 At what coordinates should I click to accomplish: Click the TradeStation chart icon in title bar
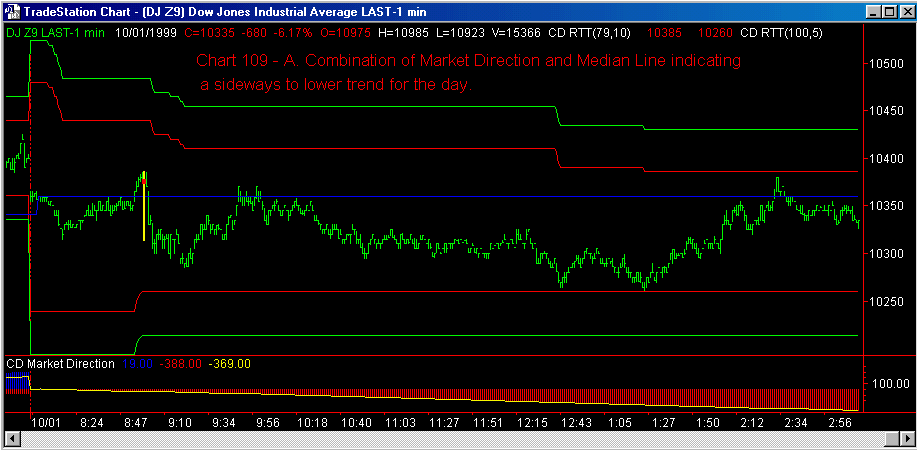point(10,11)
